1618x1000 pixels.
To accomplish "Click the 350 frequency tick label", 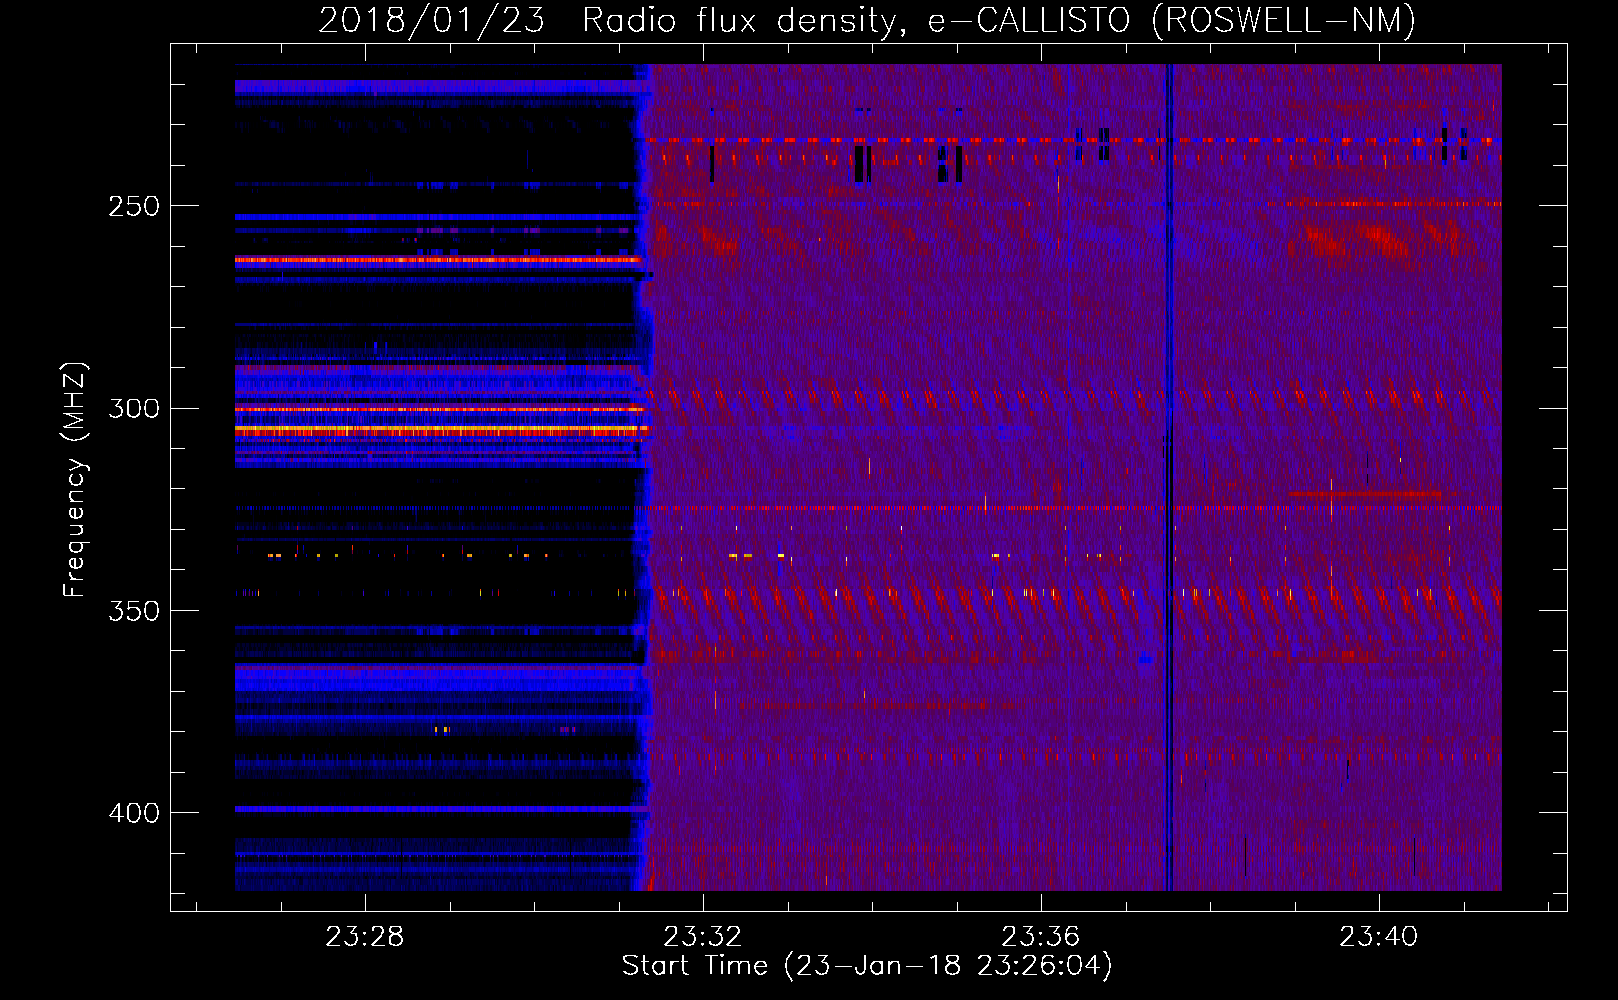I will 134,611.
